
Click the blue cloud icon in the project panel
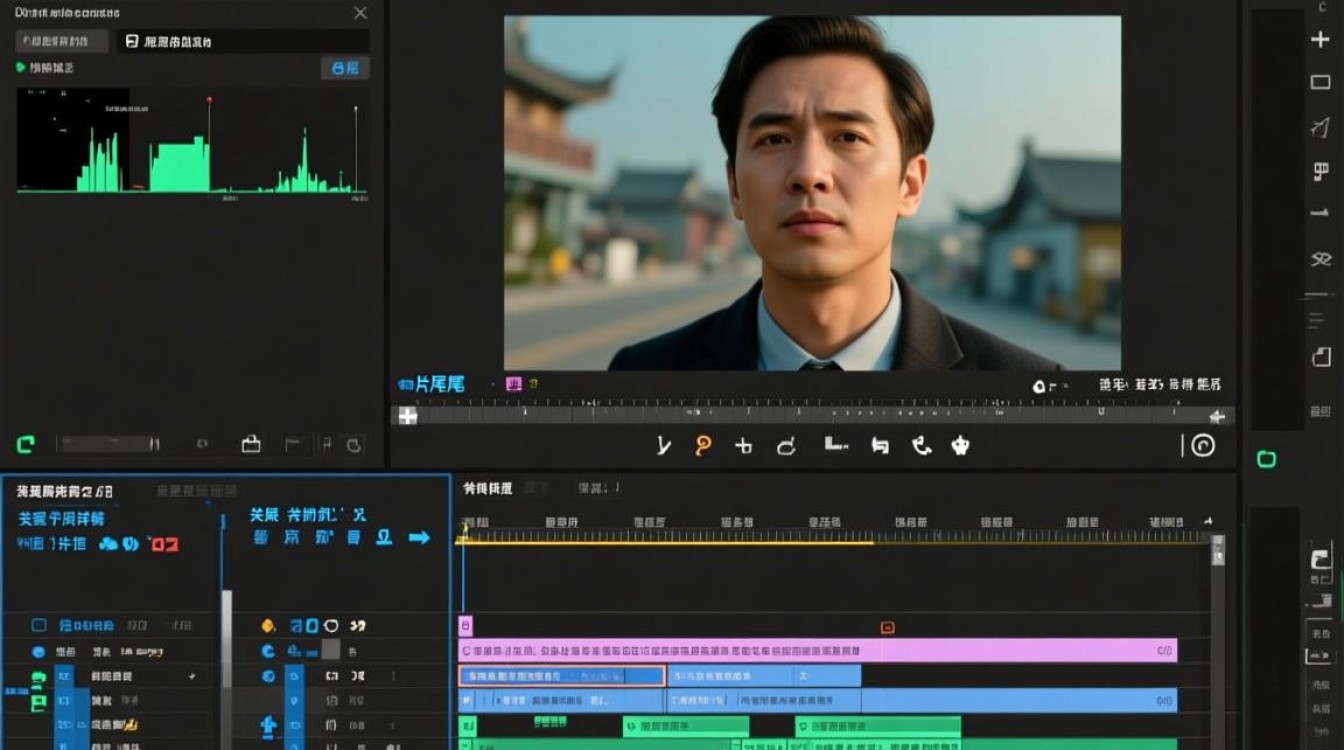pyautogui.click(x=108, y=544)
